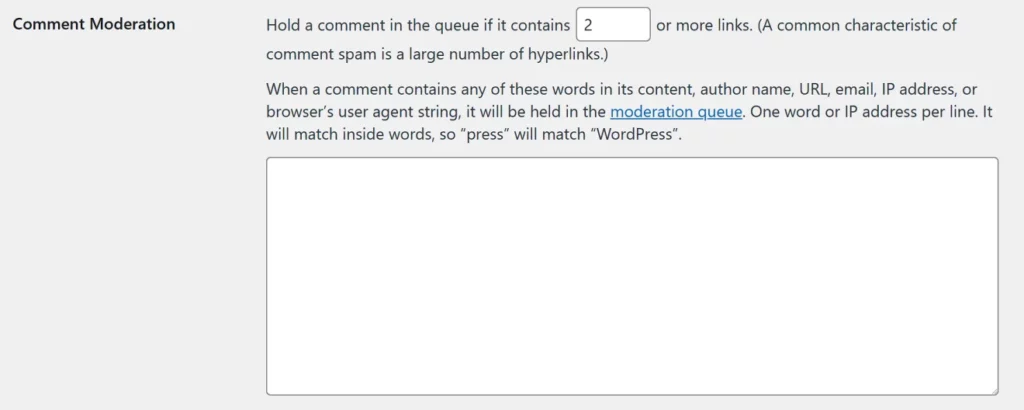Click the Comment Moderation section heading

(x=94, y=24)
